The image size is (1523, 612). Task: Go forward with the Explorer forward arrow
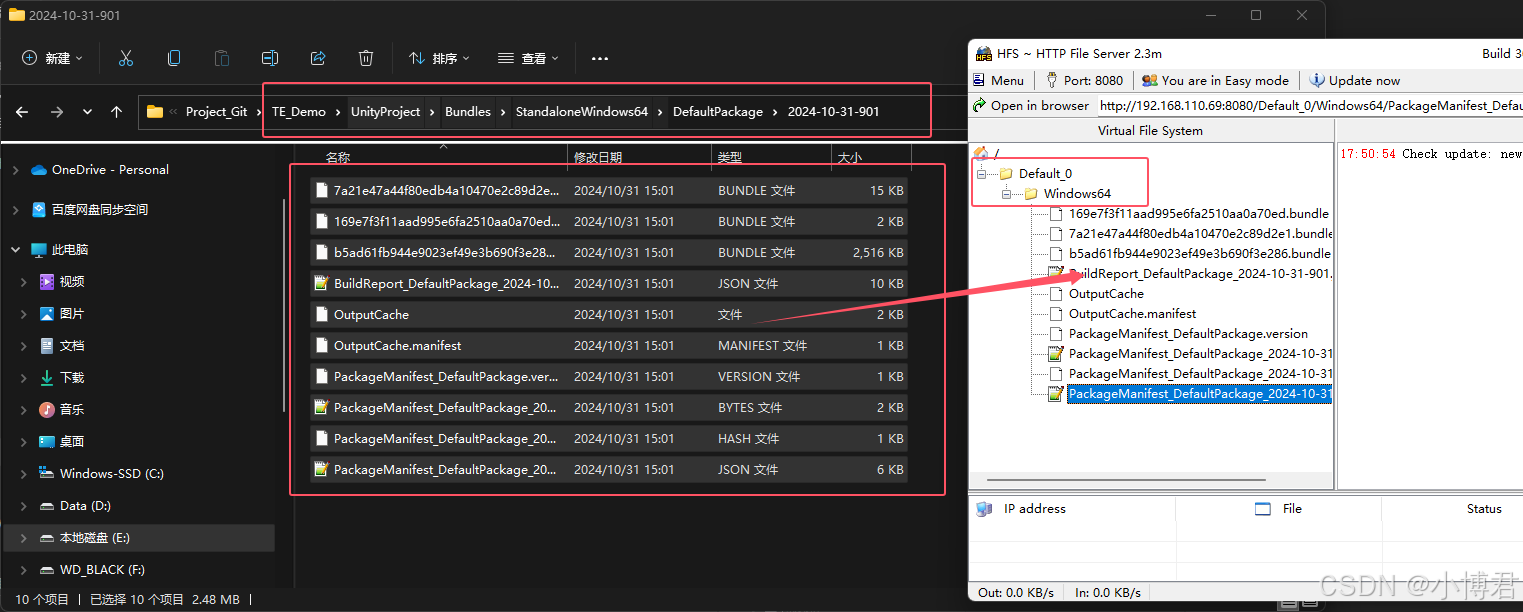pos(56,112)
